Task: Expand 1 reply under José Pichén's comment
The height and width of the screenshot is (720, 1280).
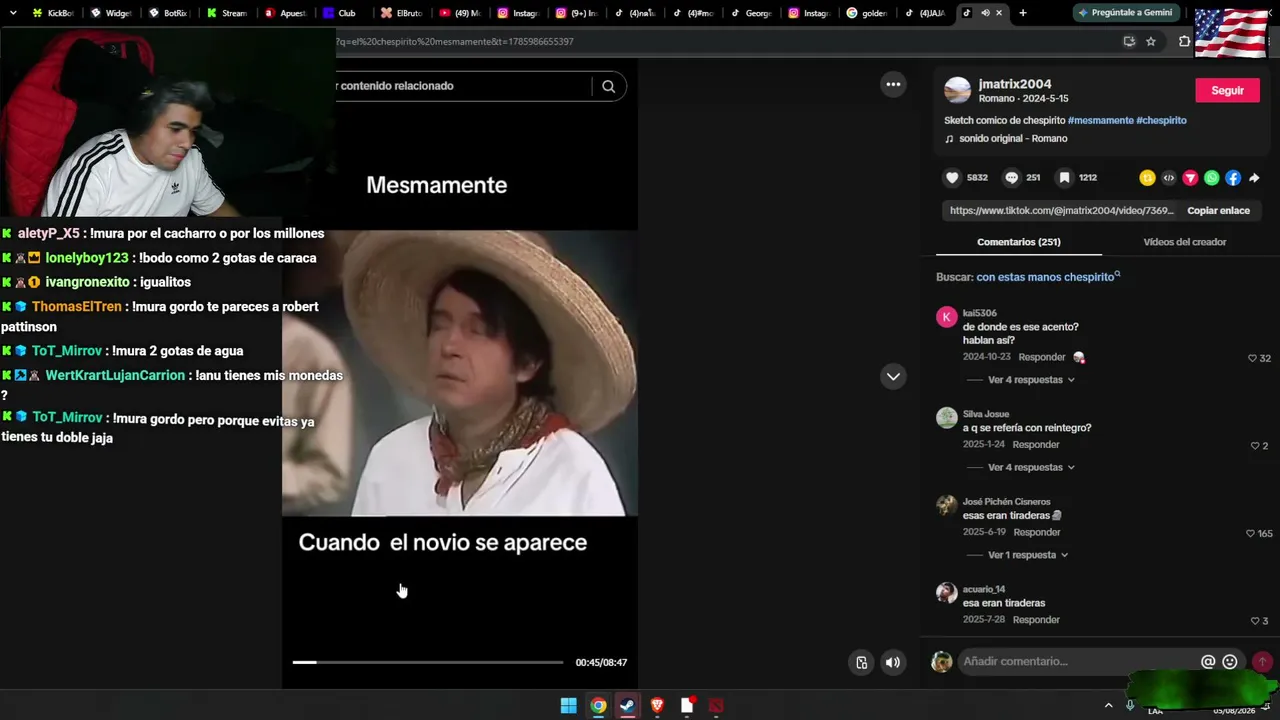Action: [x=1028, y=555]
